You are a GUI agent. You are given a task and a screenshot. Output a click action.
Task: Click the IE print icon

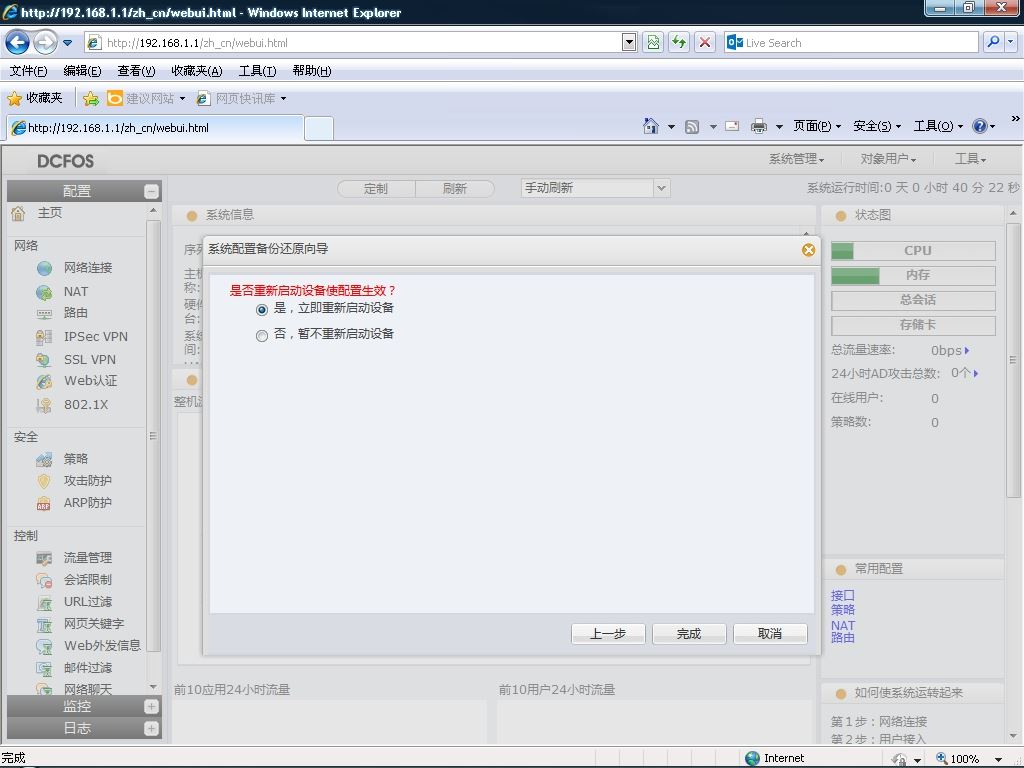point(759,126)
